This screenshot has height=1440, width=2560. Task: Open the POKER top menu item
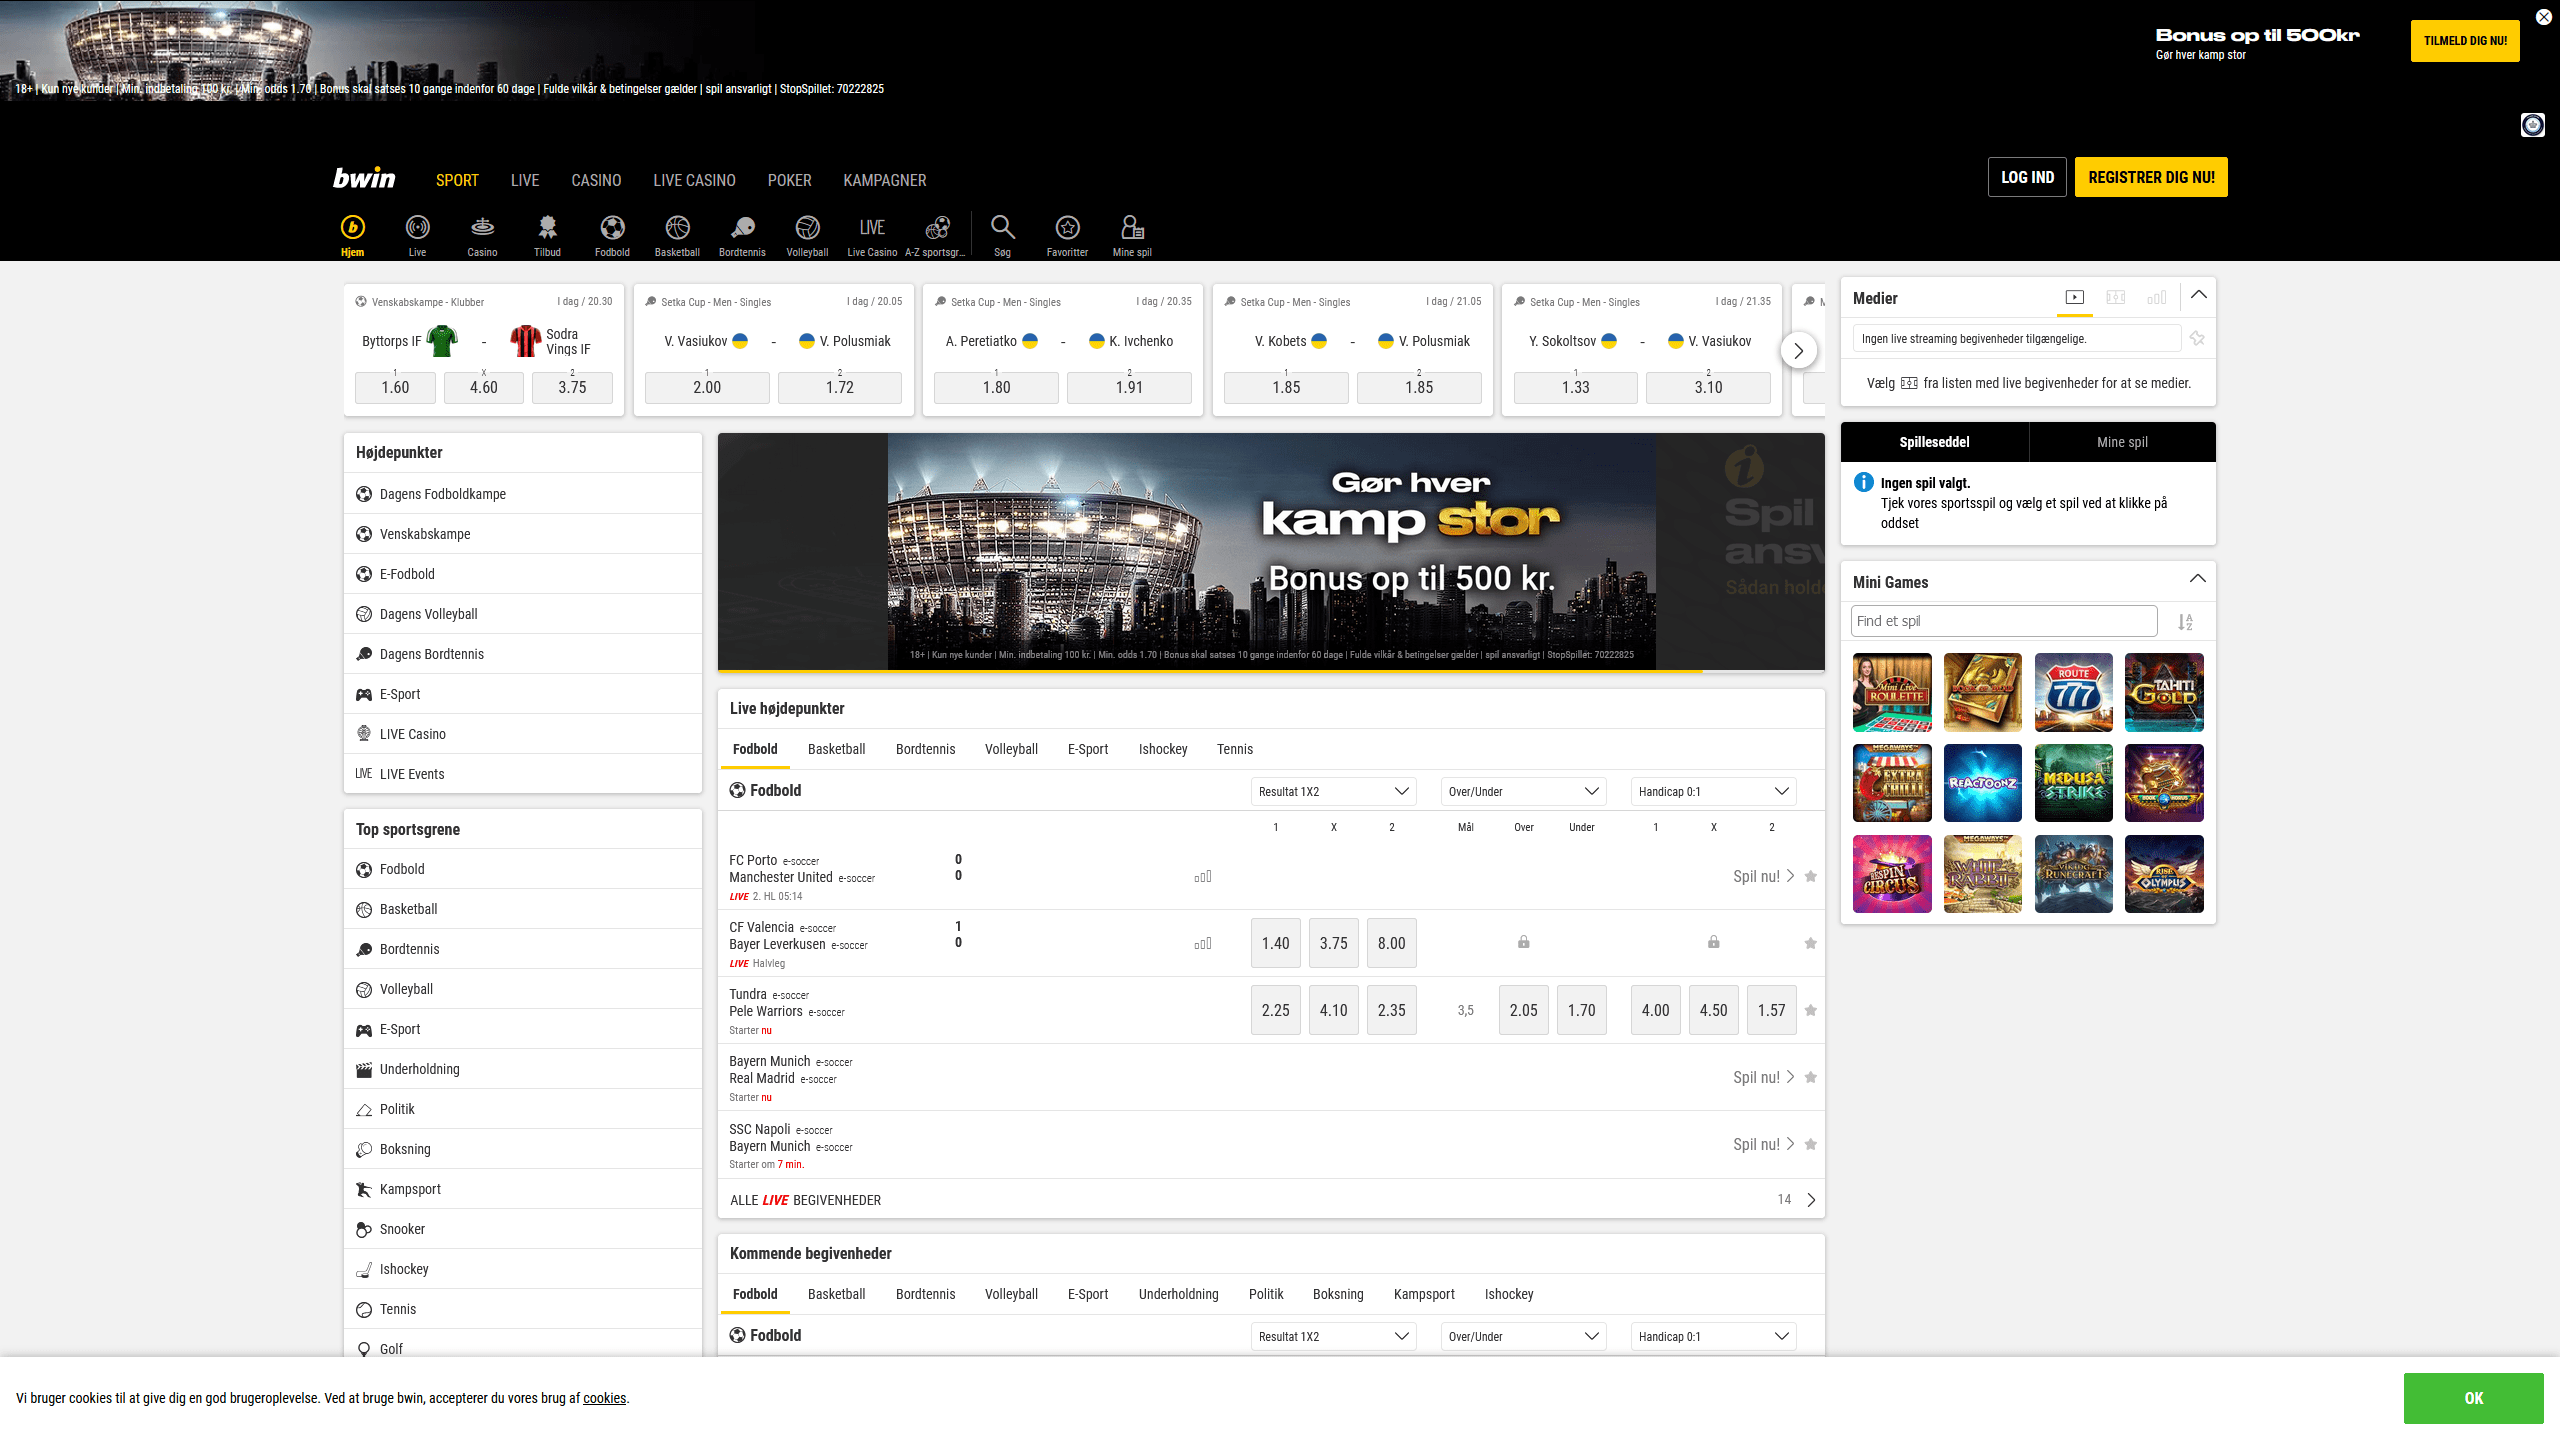790,180
